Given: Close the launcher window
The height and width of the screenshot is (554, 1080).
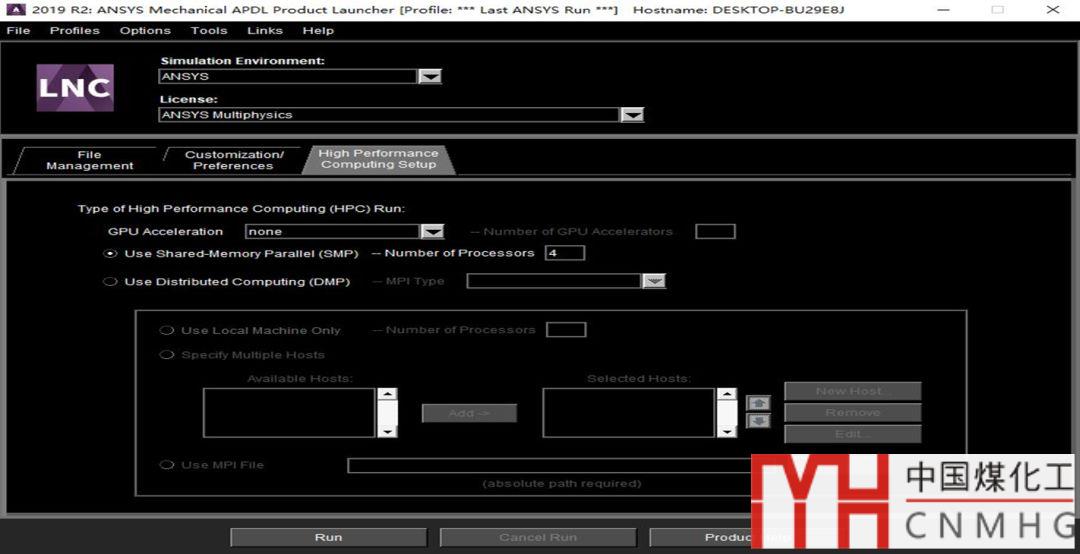Looking at the screenshot, I should pos(1052,10).
